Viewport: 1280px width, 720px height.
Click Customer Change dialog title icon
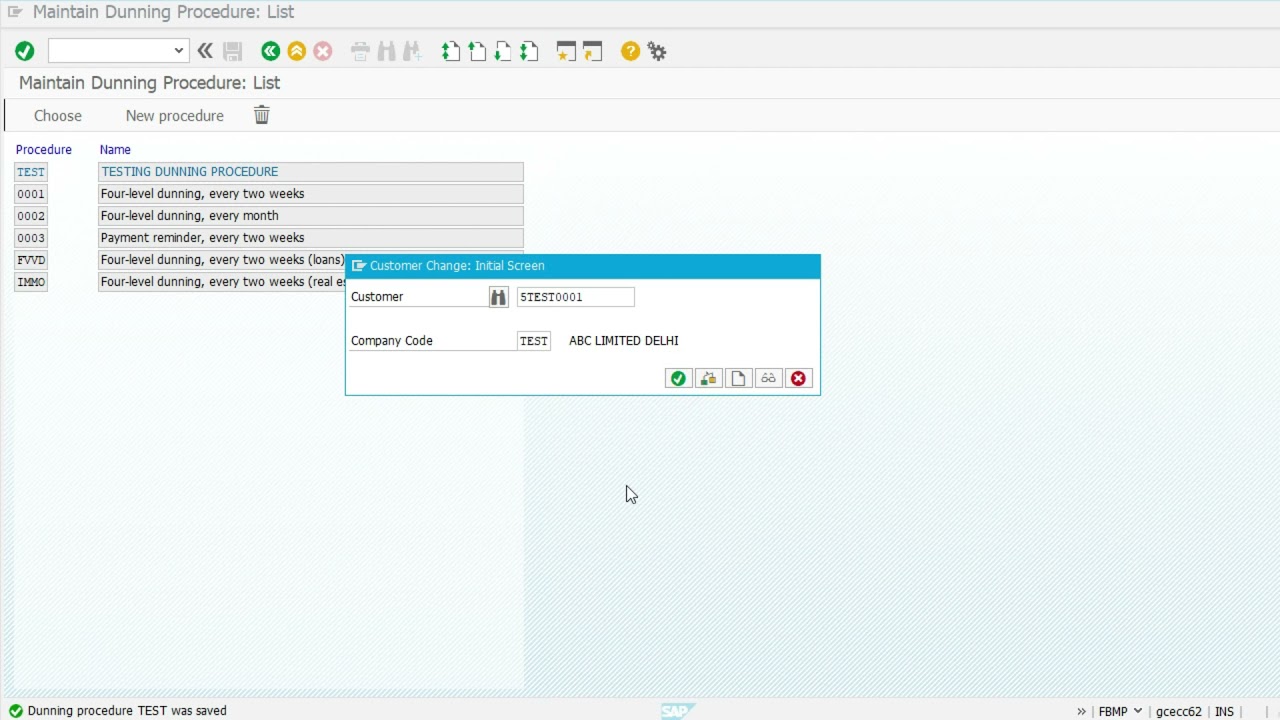coord(359,266)
